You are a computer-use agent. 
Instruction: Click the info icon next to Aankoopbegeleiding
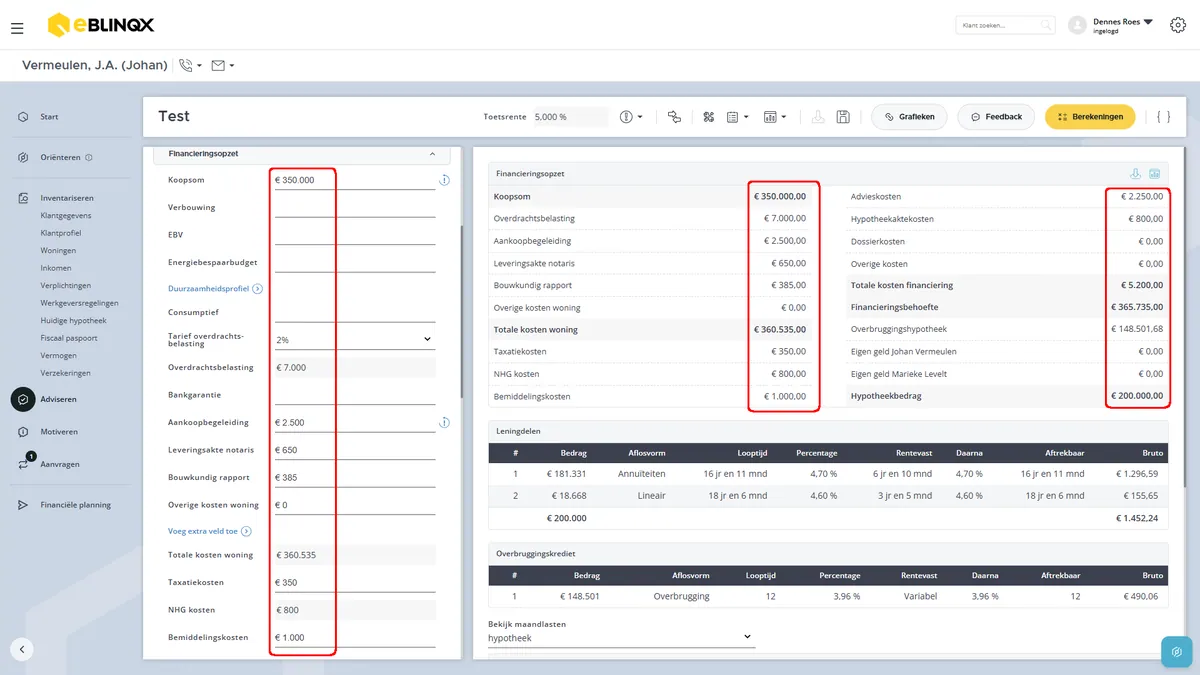pyautogui.click(x=444, y=422)
